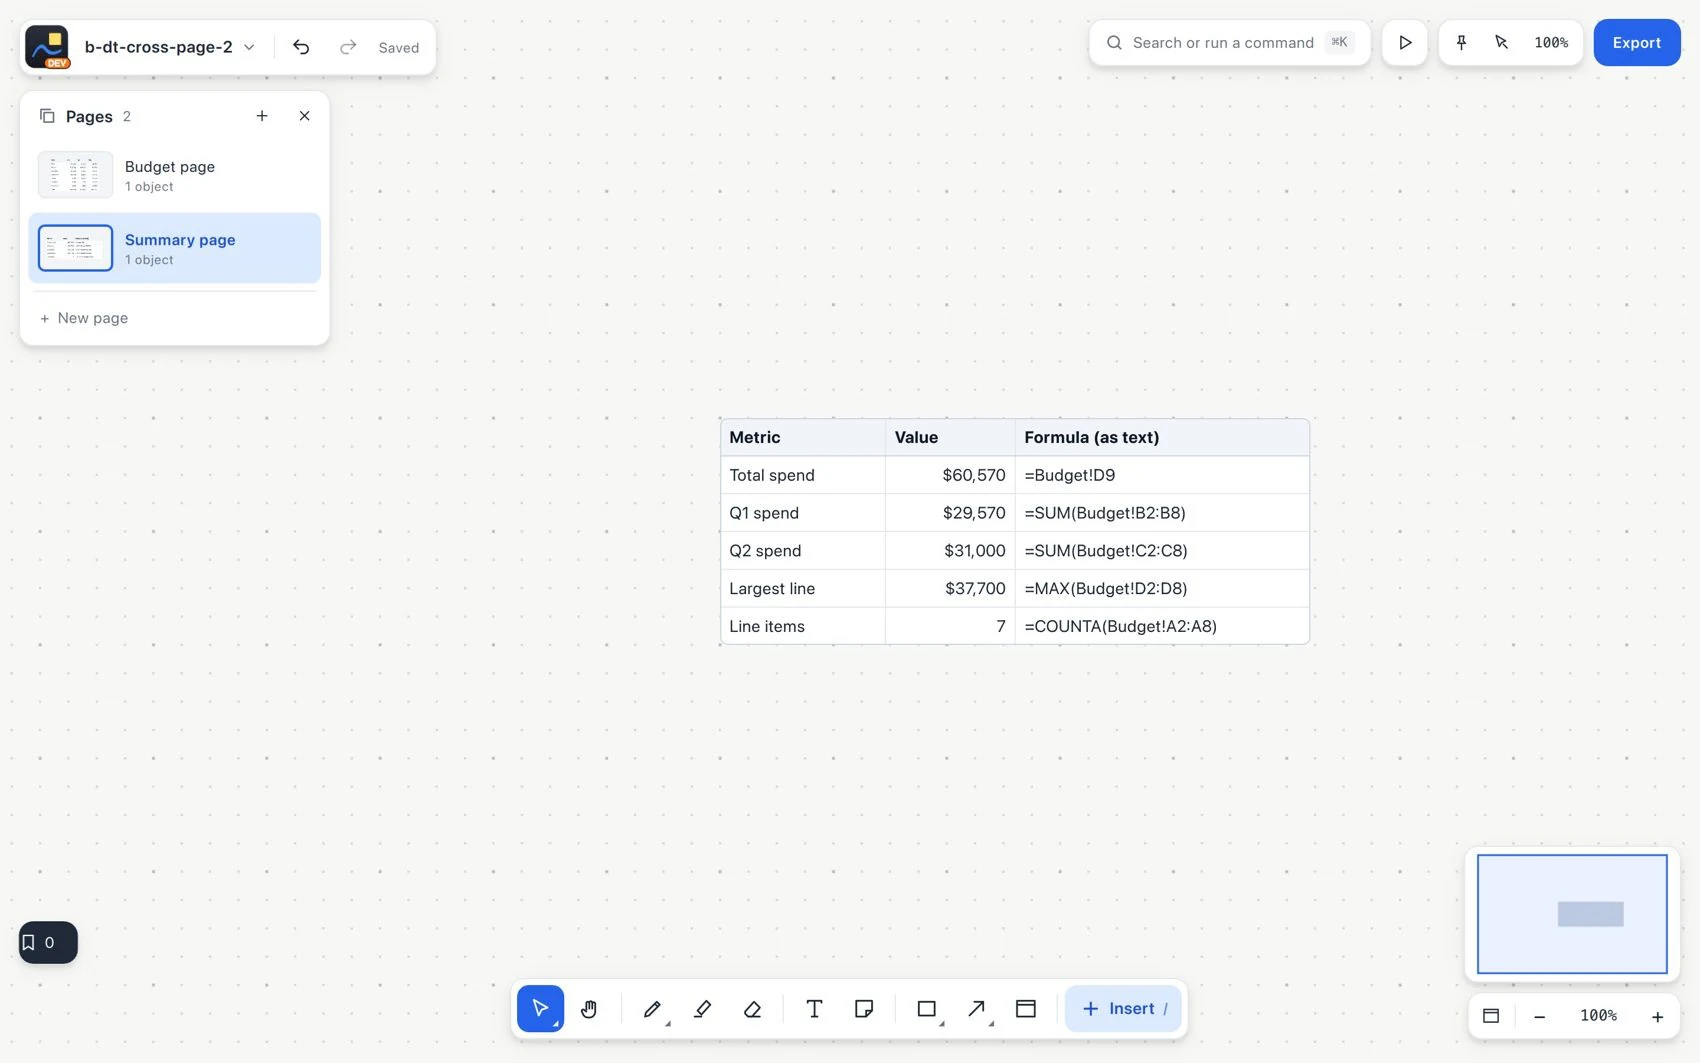The height and width of the screenshot is (1063, 1700).
Task: Add a page with the plus icon
Action: (x=262, y=116)
